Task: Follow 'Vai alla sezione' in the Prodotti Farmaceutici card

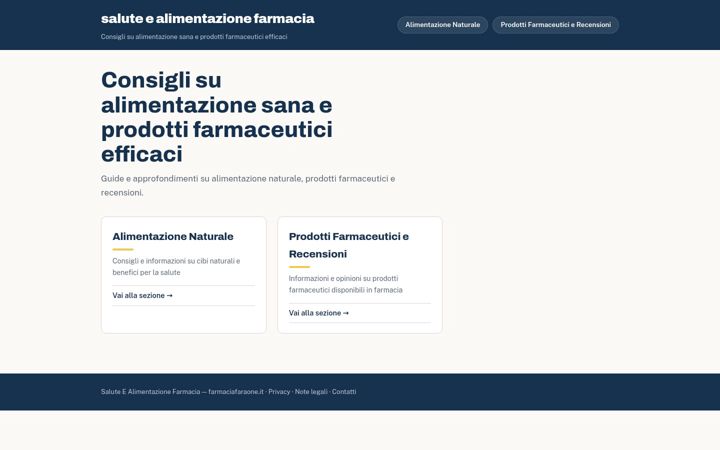Action: 319,313
